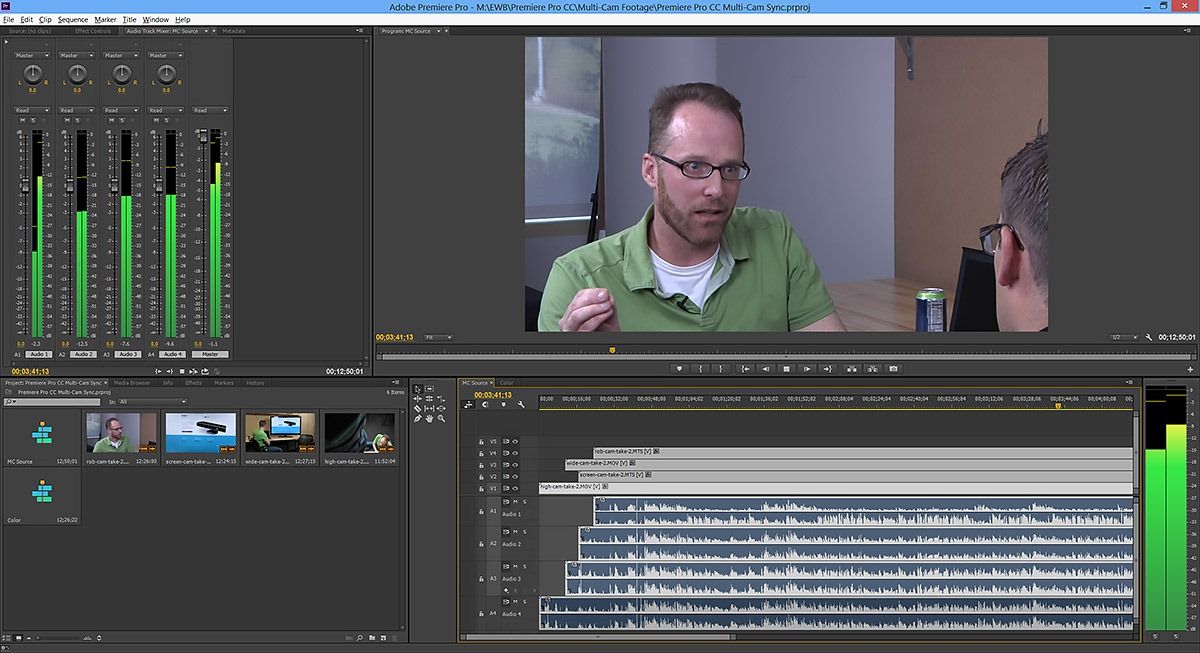Click the Program Monitor playhead marker
This screenshot has height=653, width=1200.
tap(612, 350)
